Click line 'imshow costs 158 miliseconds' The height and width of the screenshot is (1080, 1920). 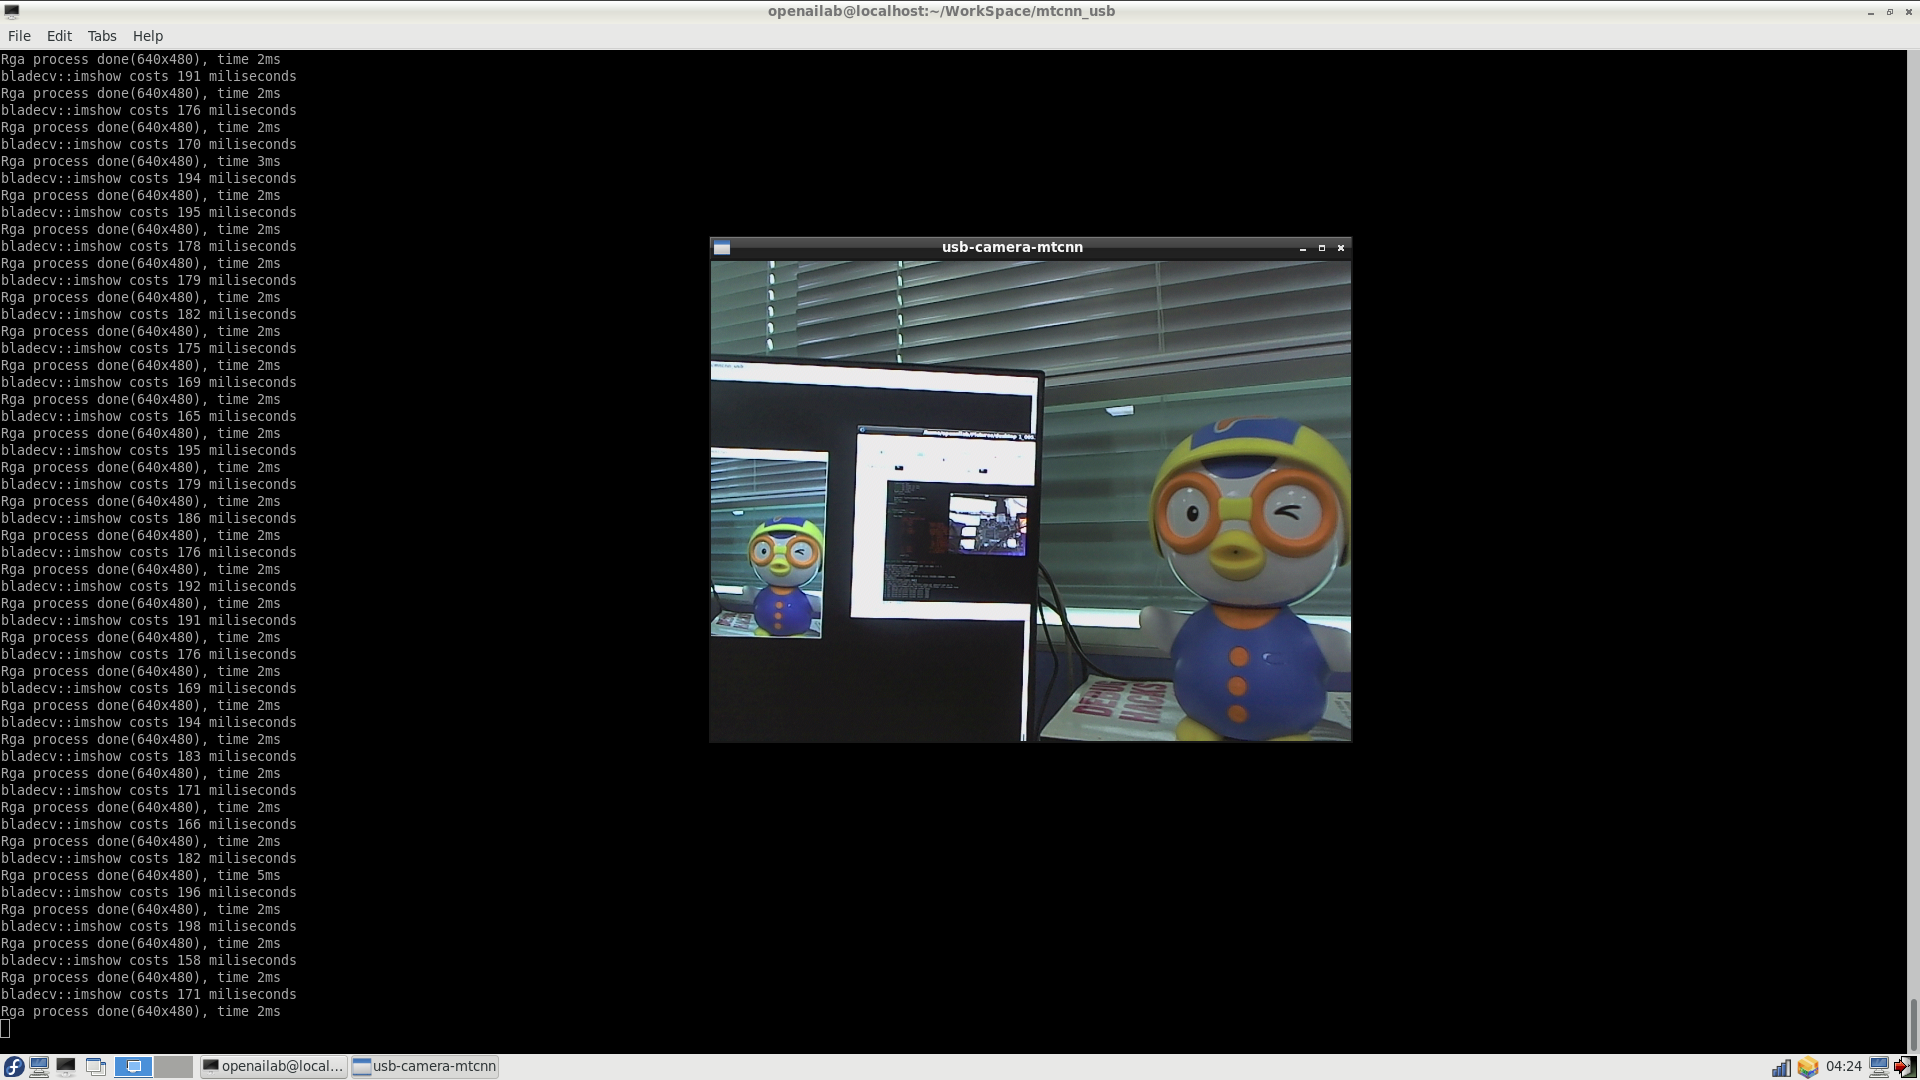(148, 960)
